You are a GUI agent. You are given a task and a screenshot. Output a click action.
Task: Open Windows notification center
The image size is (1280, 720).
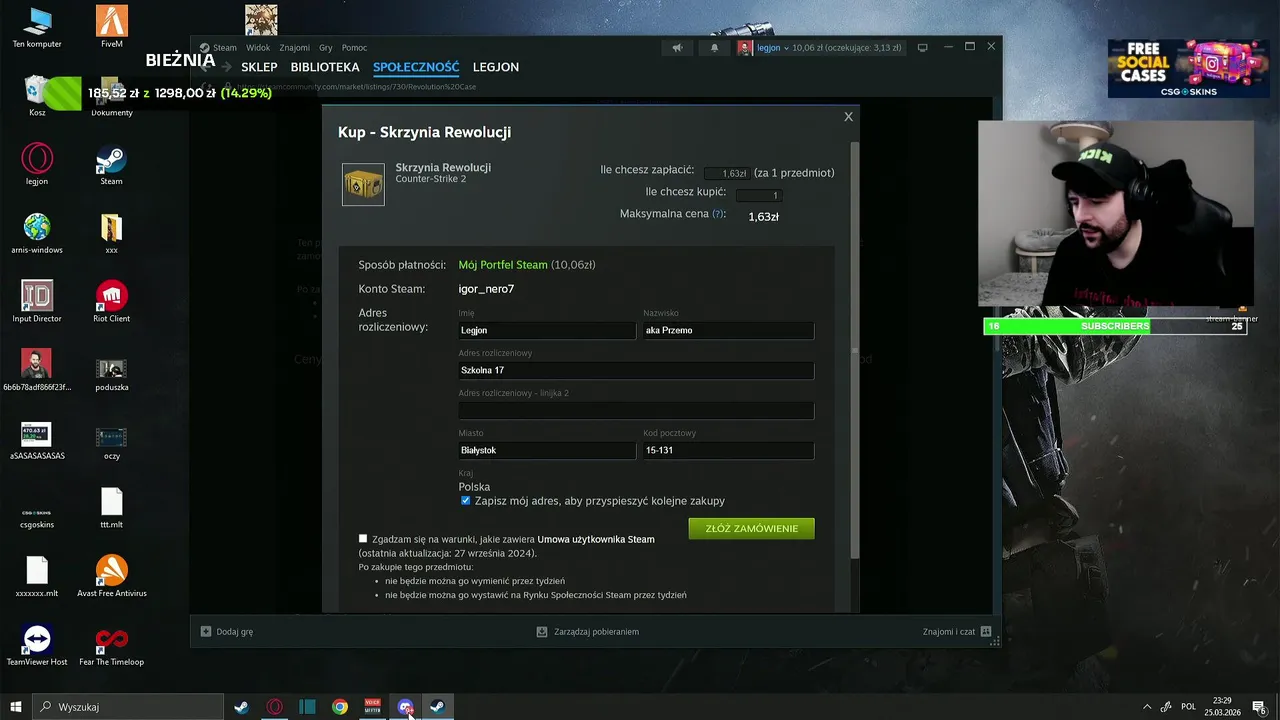[1259, 707]
